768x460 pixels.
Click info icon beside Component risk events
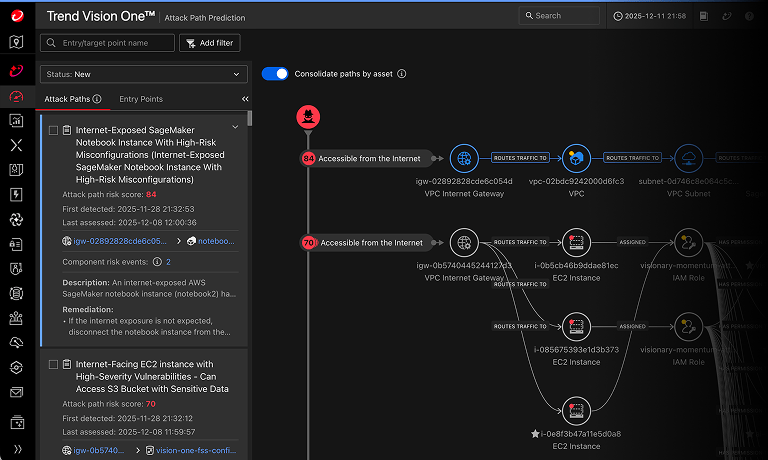point(157,262)
